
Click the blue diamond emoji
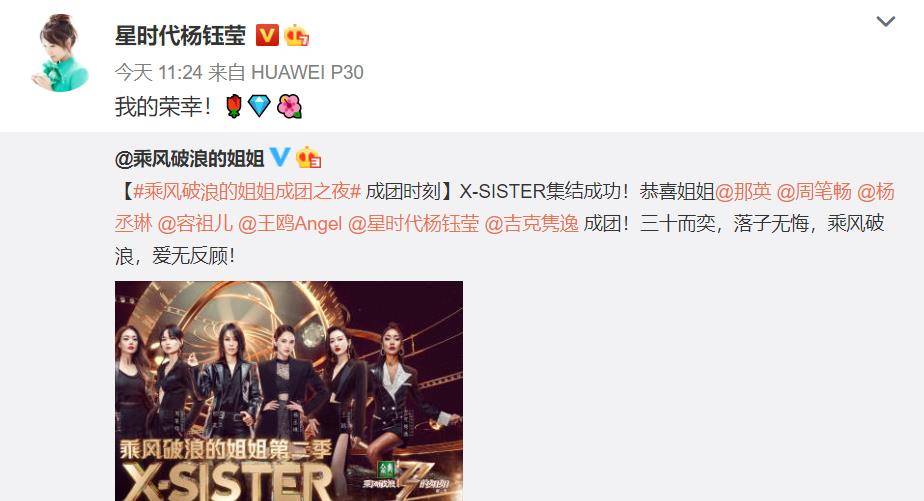click(259, 106)
